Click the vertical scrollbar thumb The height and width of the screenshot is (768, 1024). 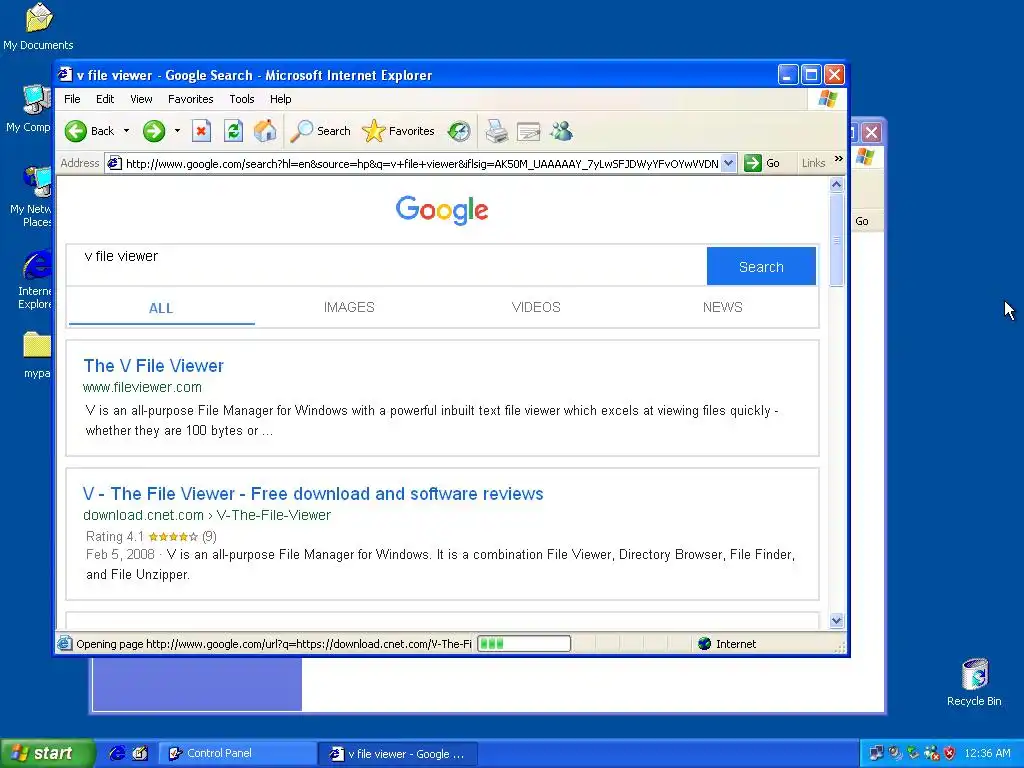tap(837, 240)
